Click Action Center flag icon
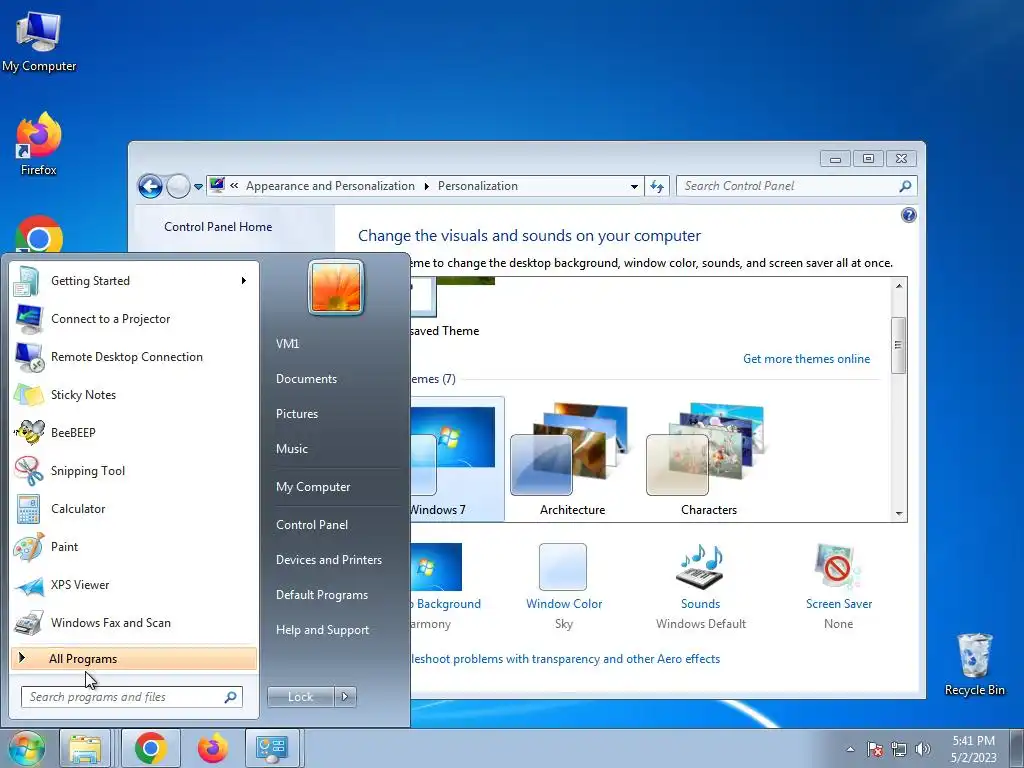 pos(875,750)
